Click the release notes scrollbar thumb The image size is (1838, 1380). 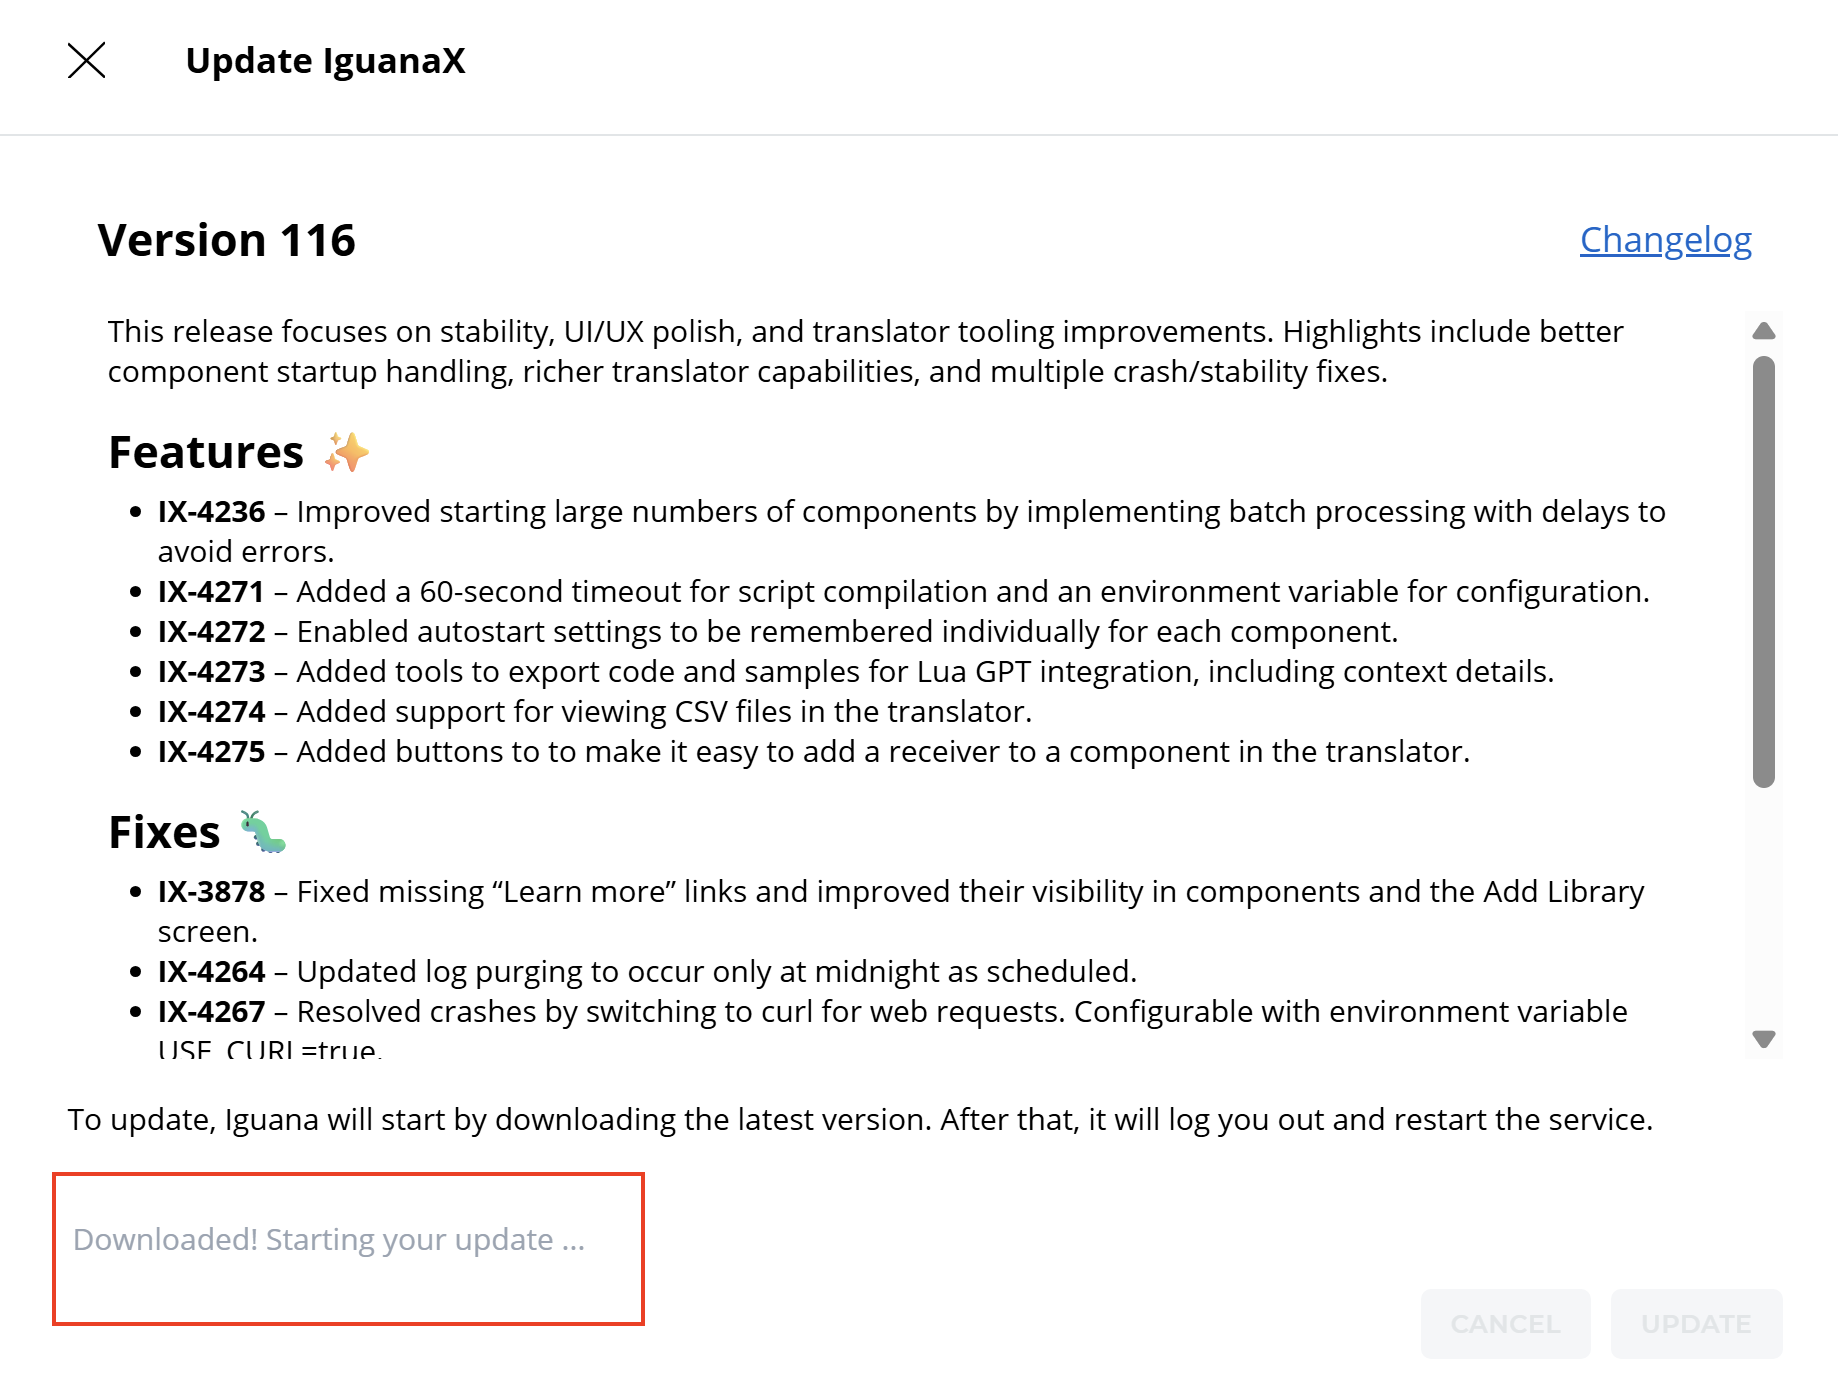[x=1764, y=570]
